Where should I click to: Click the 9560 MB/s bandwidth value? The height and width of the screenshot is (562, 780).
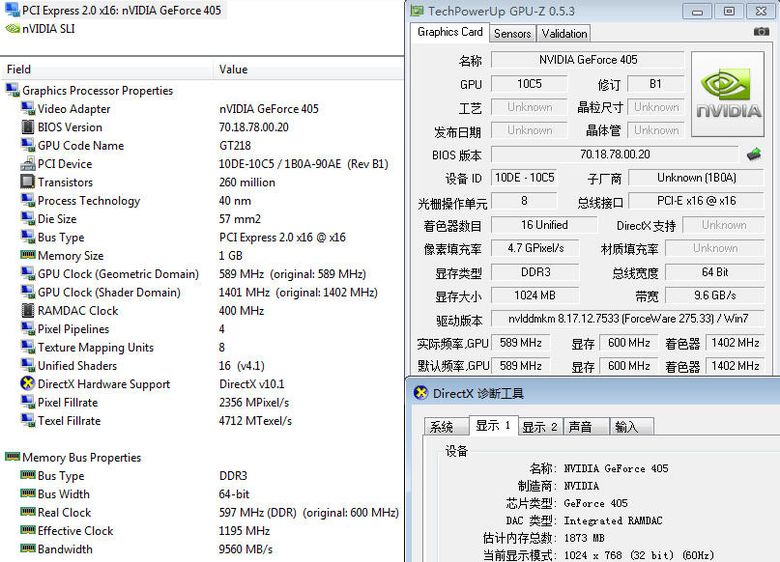tap(246, 549)
